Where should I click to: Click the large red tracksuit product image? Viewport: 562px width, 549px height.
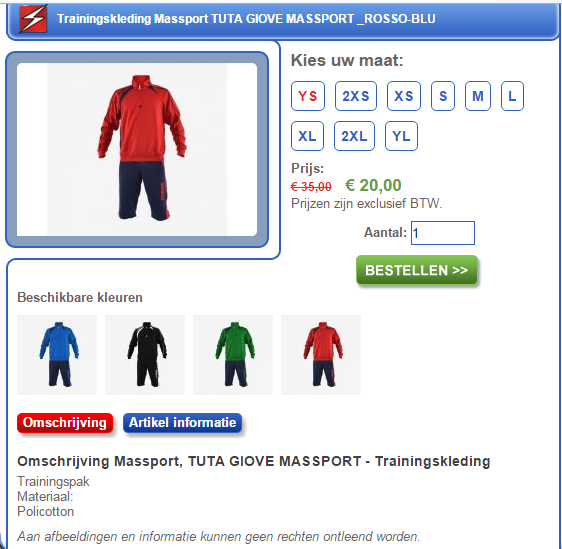click(x=137, y=149)
